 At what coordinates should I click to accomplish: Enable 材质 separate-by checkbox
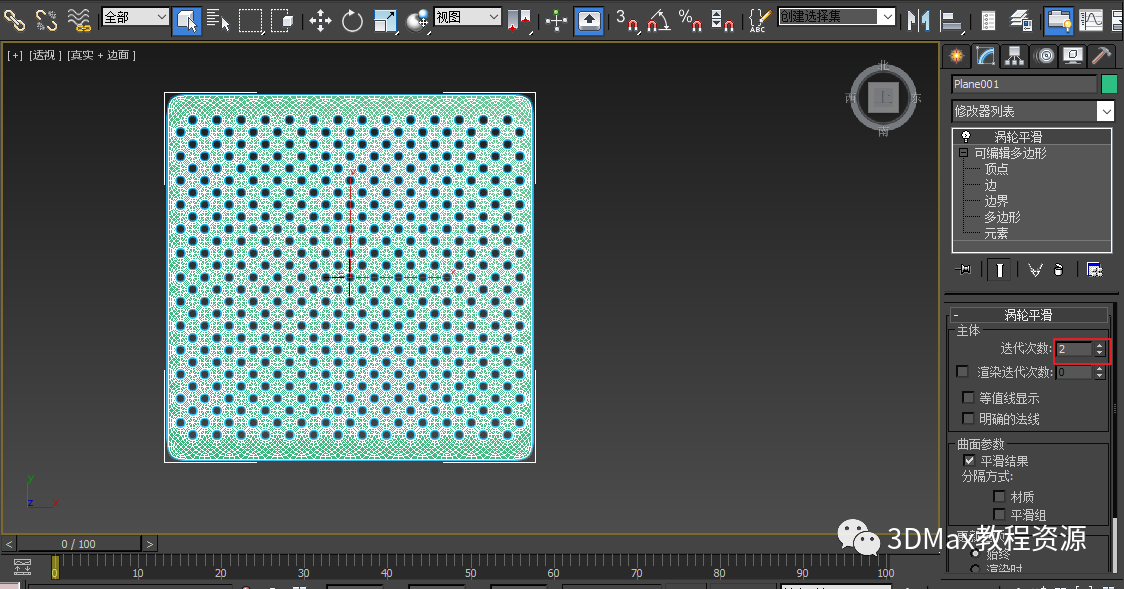pyautogui.click(x=999, y=496)
